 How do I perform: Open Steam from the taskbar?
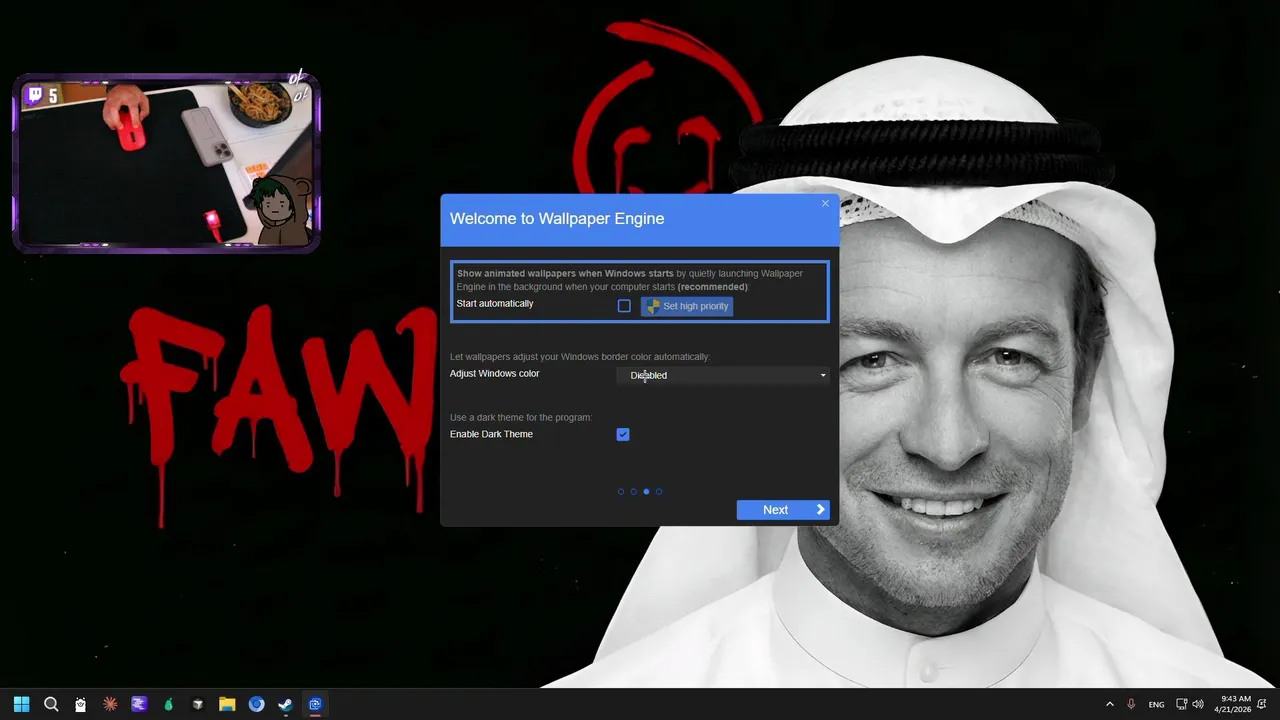coord(285,704)
